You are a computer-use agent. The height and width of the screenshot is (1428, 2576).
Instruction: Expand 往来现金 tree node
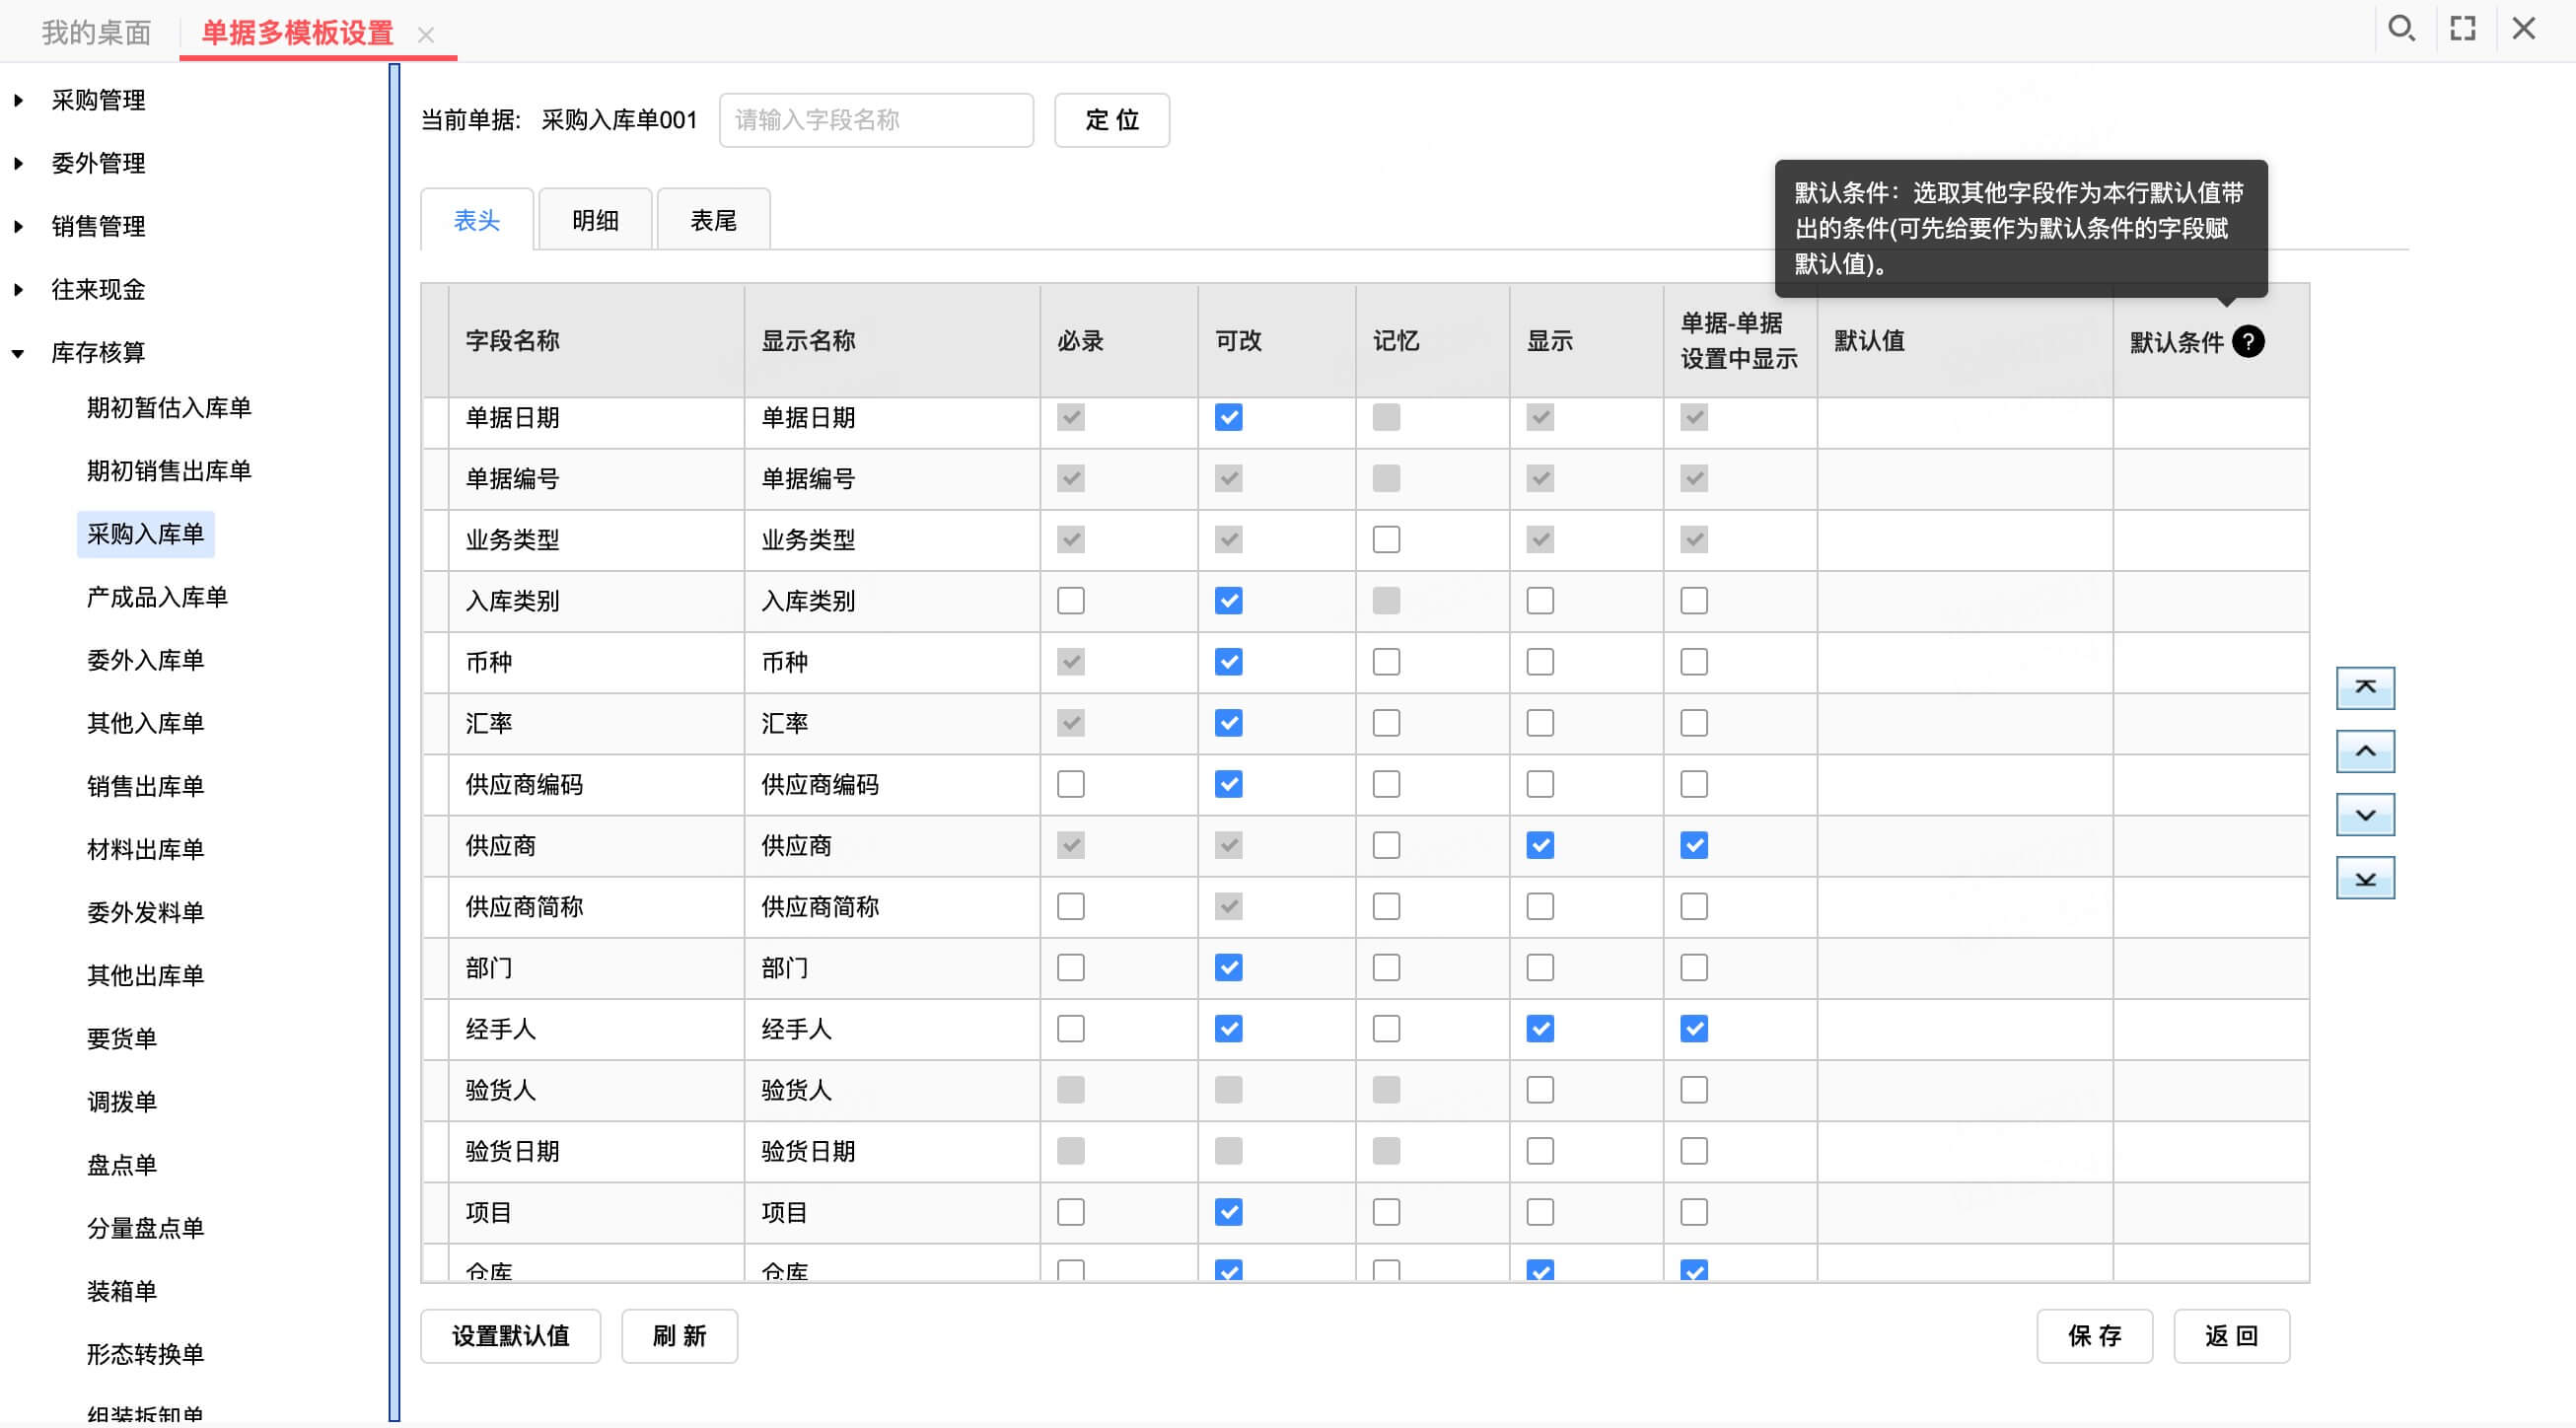pyautogui.click(x=19, y=289)
